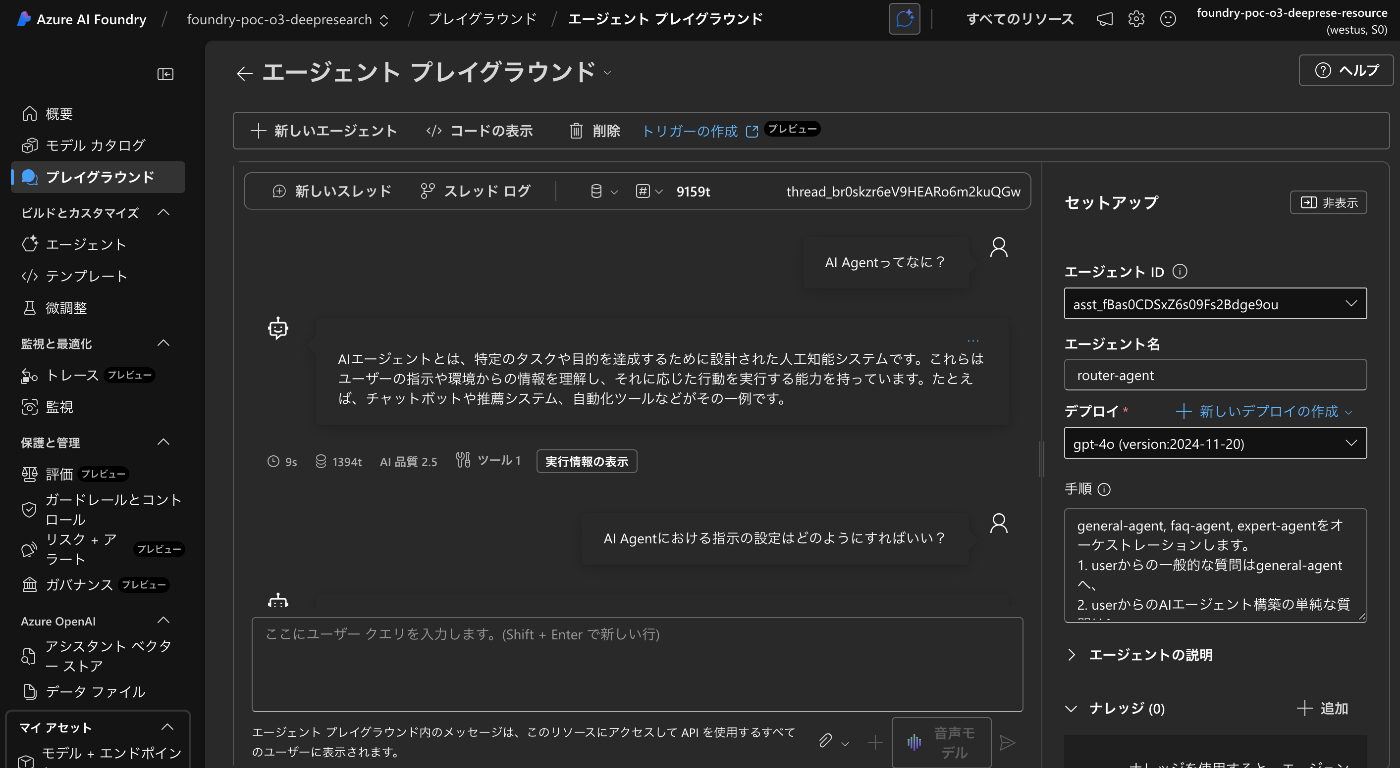Open the Copilot icon in top bar

(904, 19)
